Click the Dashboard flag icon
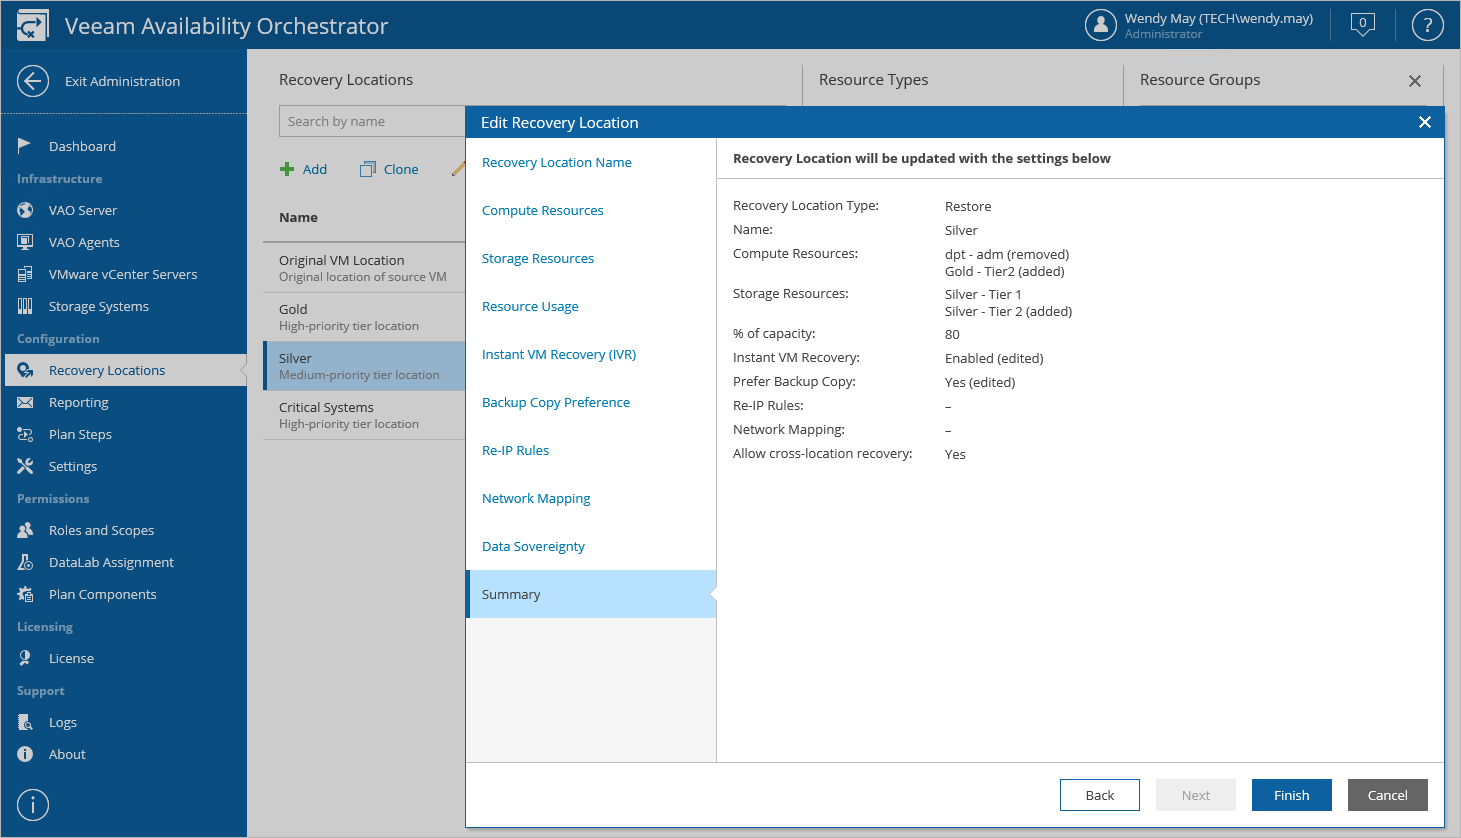Screen dimensions: 1461x838 coord(25,146)
